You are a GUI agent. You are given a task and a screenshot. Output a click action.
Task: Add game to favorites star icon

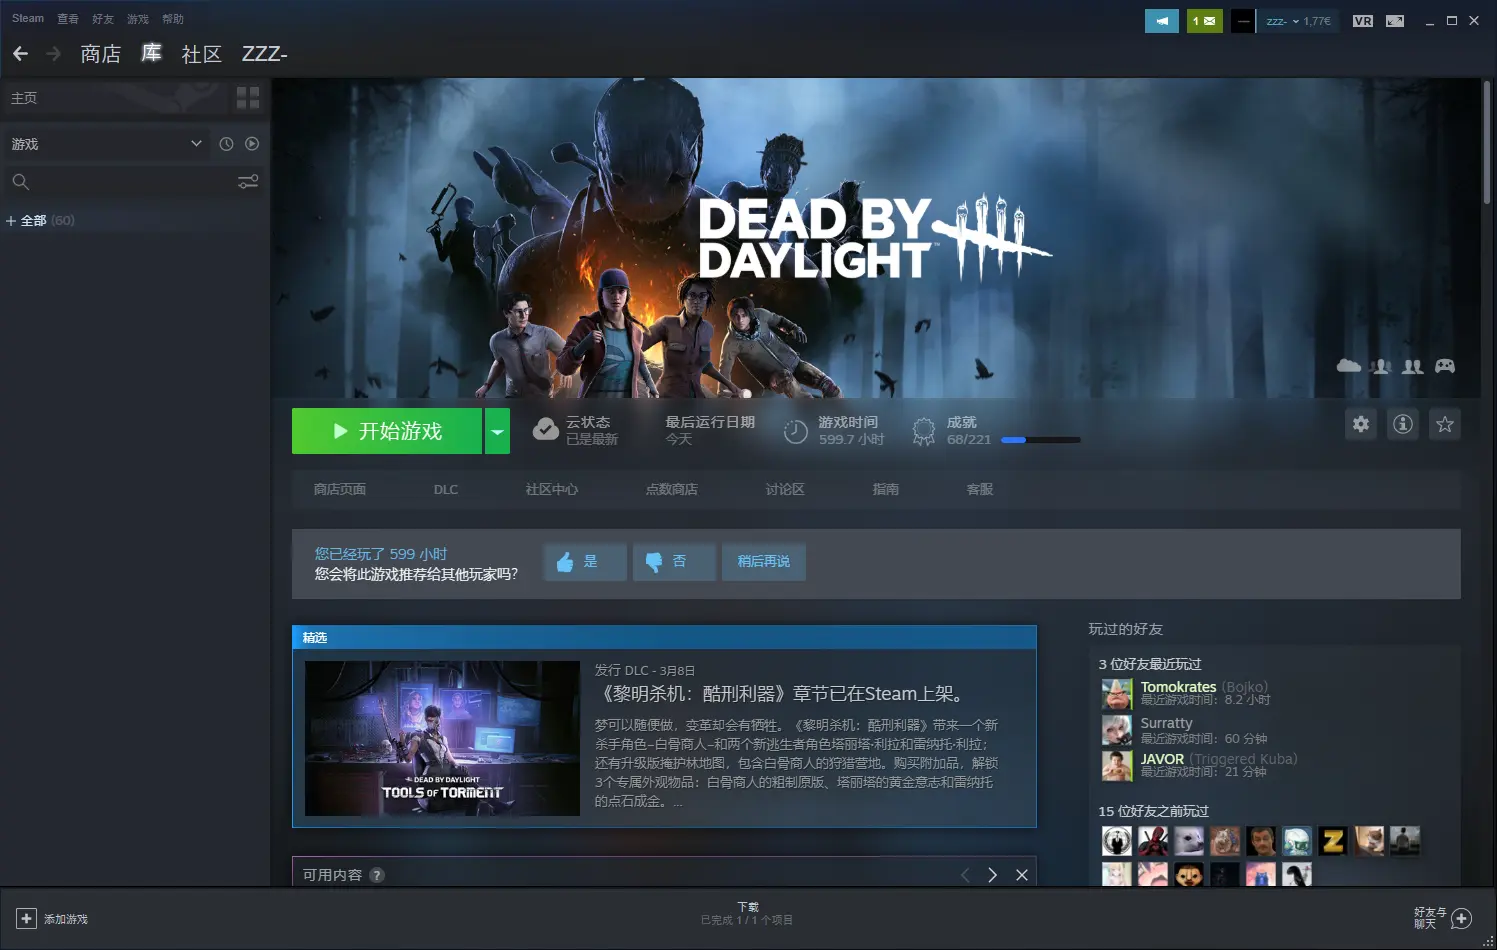click(x=1445, y=424)
